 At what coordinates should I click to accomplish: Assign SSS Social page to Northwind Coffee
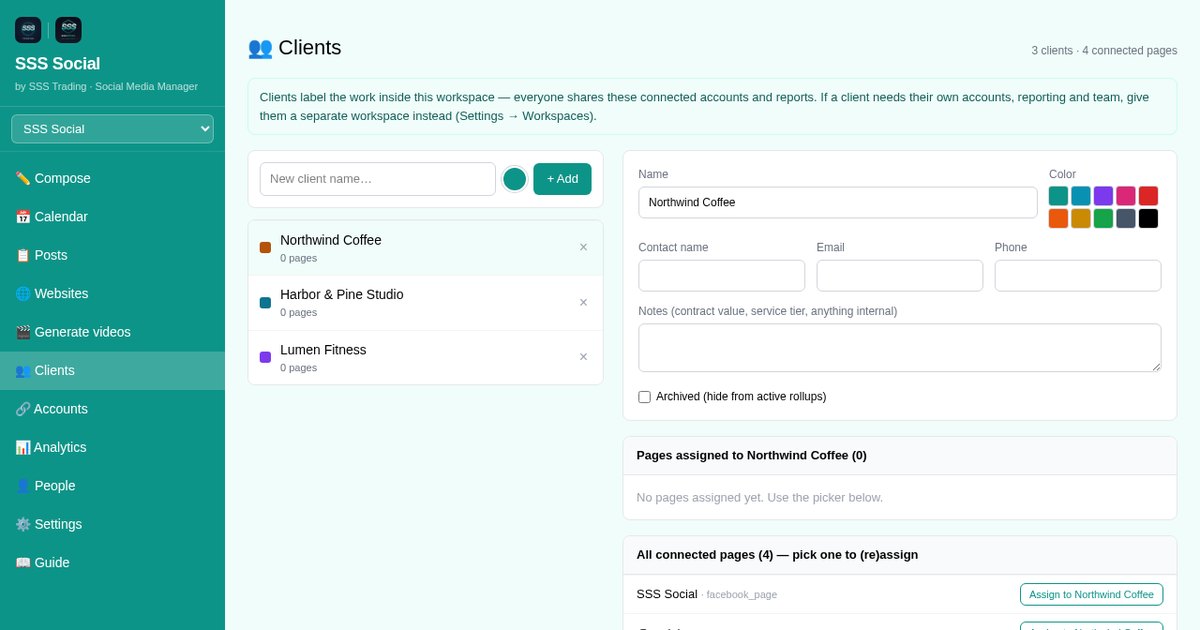coord(1091,594)
